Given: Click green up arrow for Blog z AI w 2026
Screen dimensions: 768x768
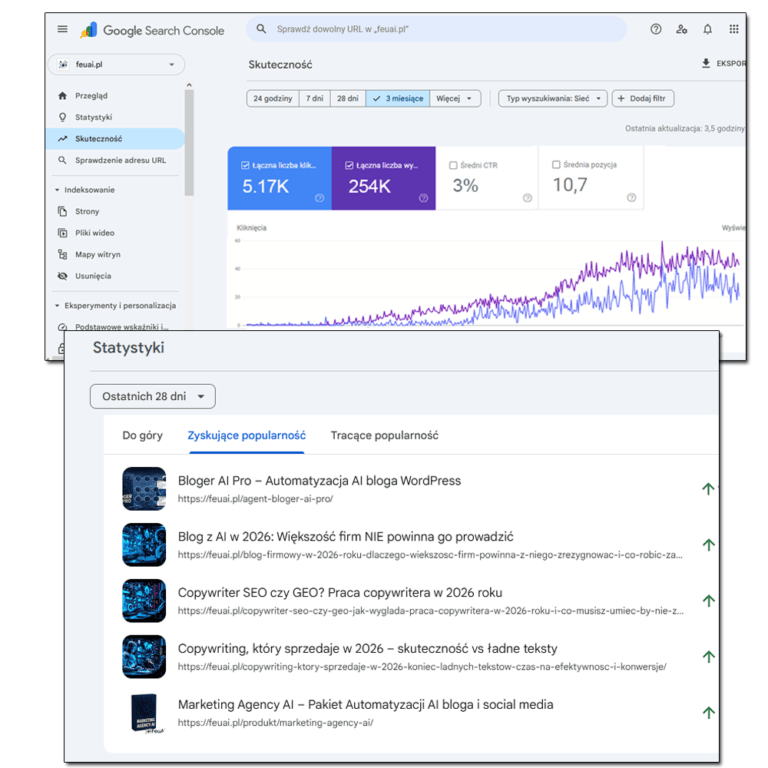Looking at the screenshot, I should point(708,544).
